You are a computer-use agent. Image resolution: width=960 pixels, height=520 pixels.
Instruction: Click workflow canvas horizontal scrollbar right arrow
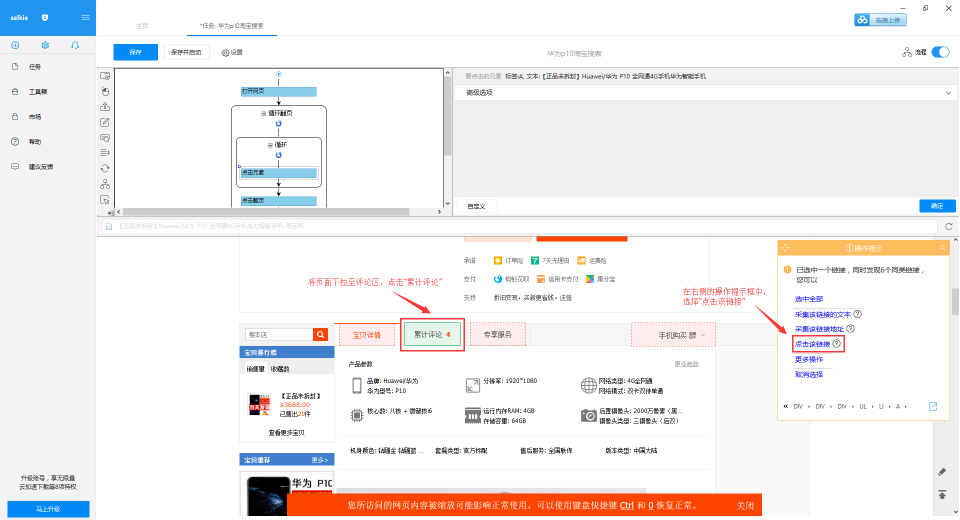(439, 212)
